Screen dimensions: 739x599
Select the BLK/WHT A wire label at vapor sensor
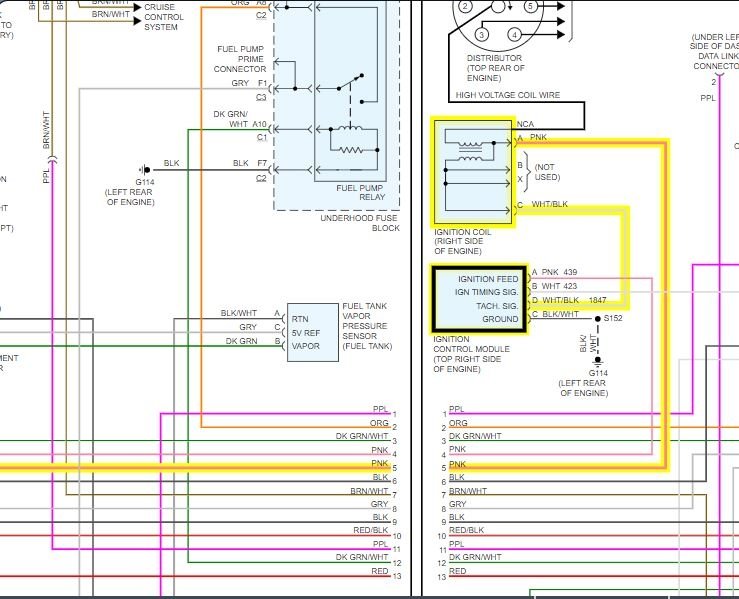tap(250, 313)
